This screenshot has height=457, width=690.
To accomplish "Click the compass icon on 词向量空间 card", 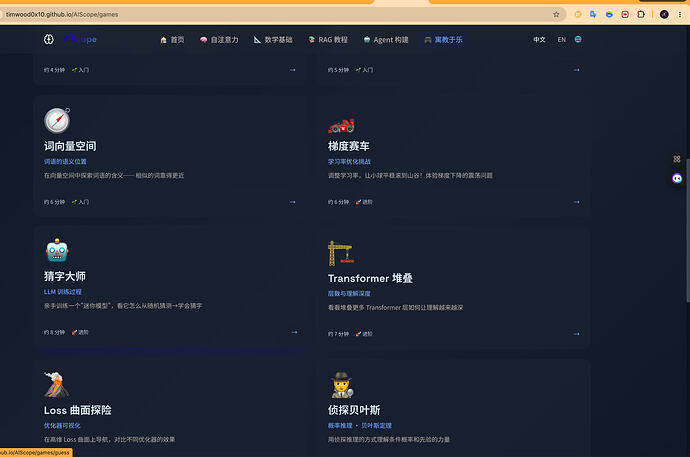I will (x=57, y=120).
